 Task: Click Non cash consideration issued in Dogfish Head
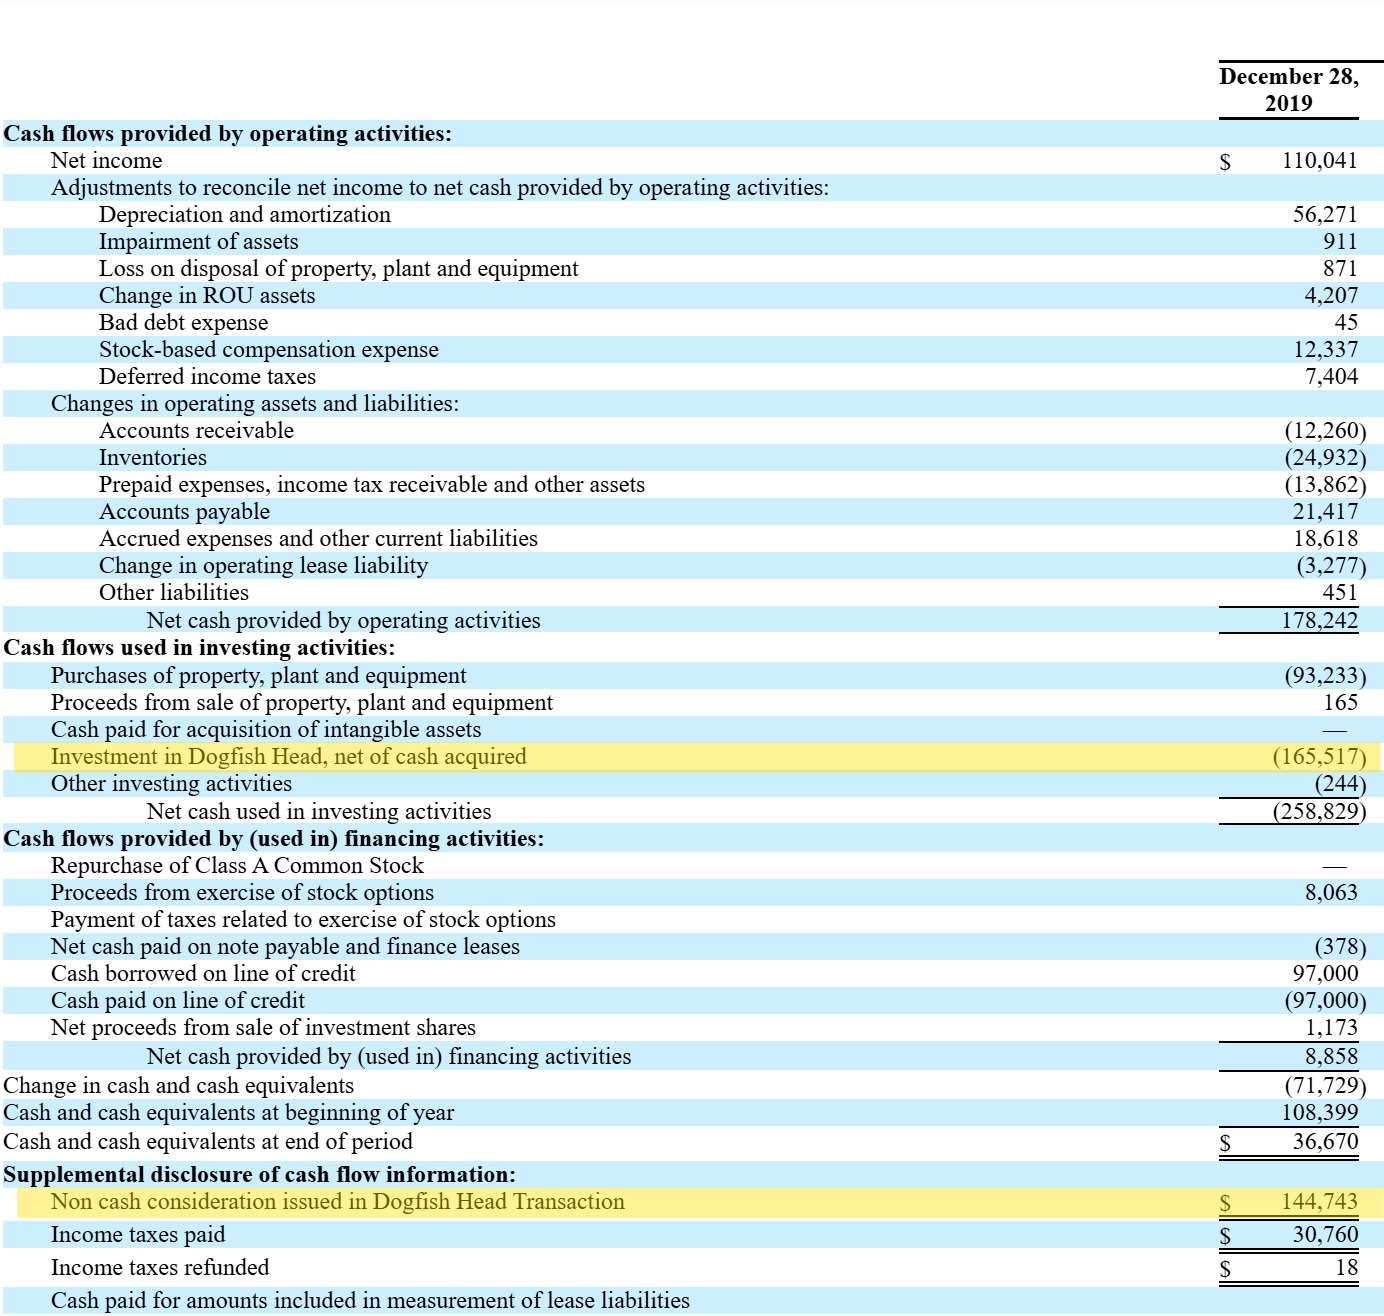coord(338,1202)
